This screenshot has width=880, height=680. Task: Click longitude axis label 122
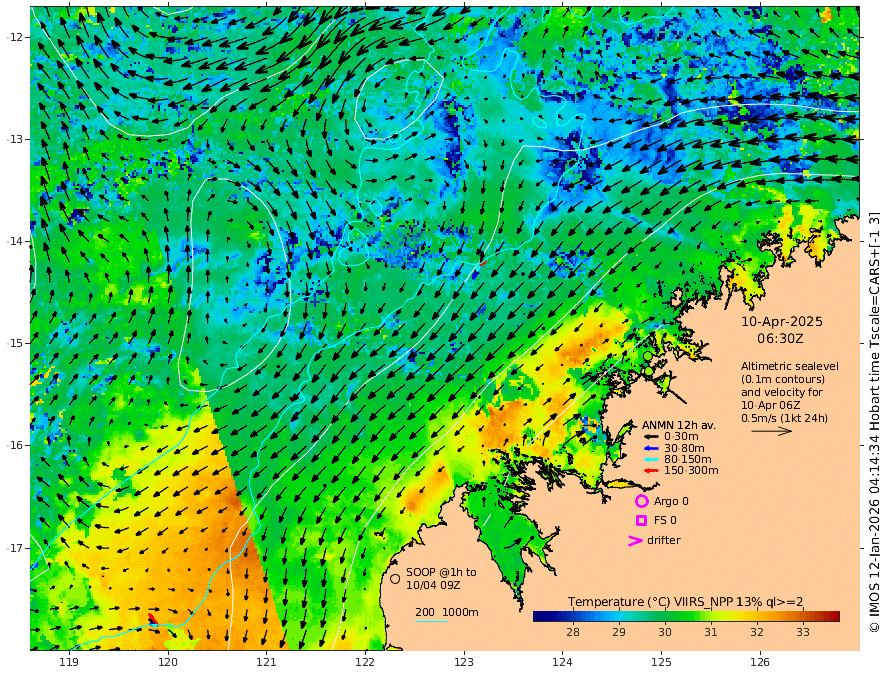365,662
